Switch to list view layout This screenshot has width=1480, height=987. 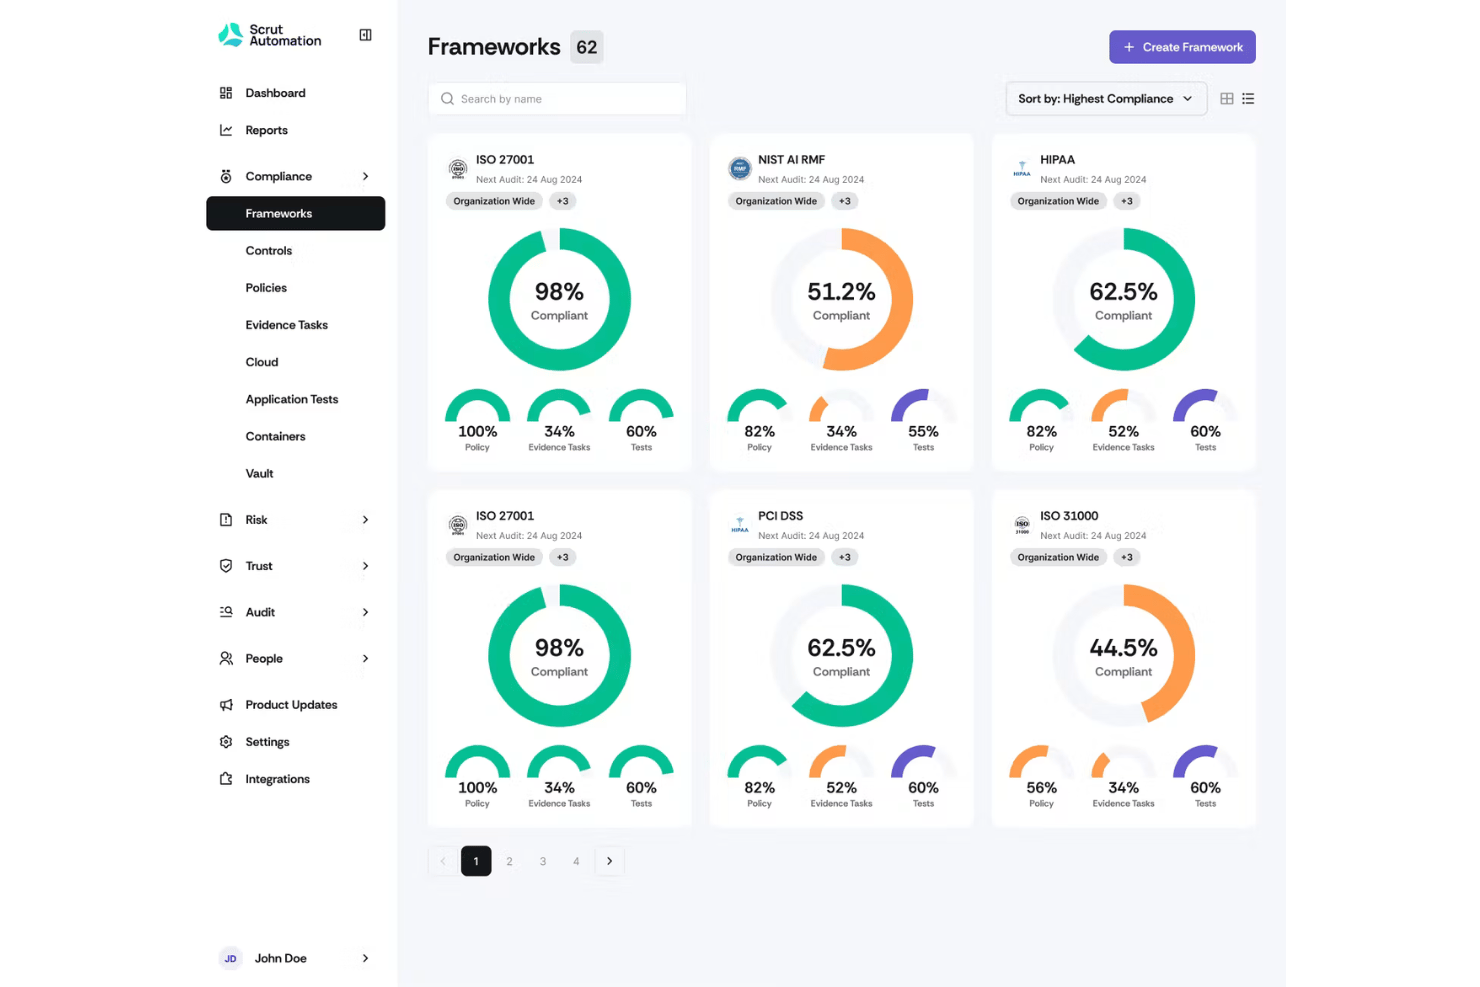click(x=1248, y=99)
